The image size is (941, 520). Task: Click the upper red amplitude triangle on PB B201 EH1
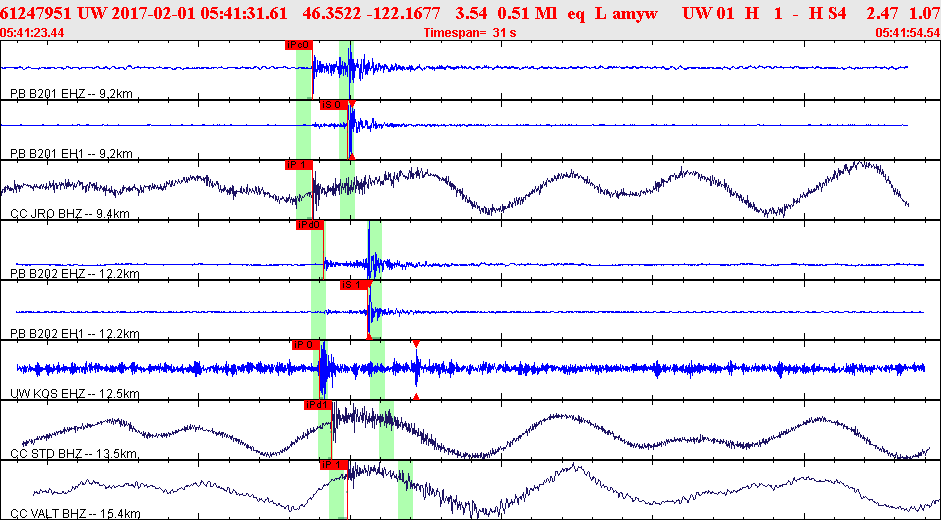[x=352, y=104]
